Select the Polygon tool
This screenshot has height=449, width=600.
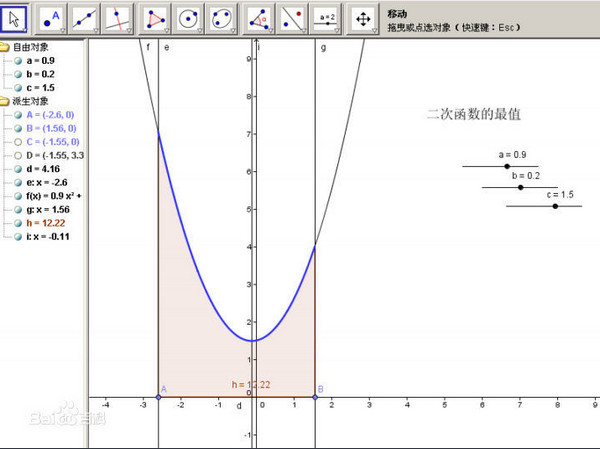point(154,18)
